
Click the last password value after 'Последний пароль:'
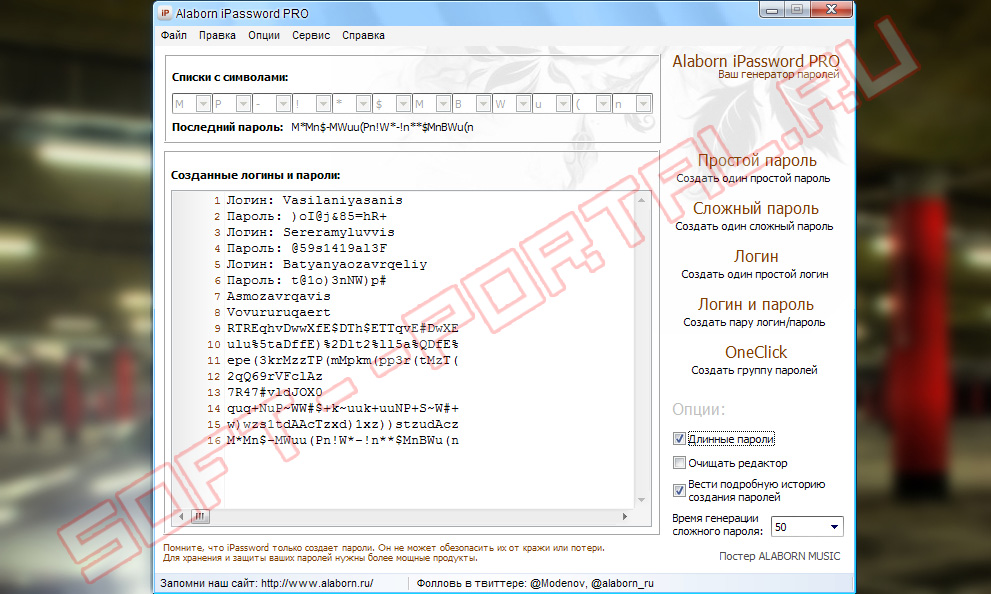point(382,127)
